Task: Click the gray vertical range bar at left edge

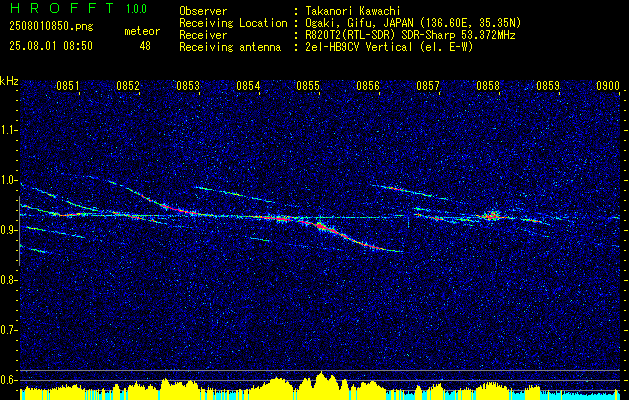Action: point(19,231)
